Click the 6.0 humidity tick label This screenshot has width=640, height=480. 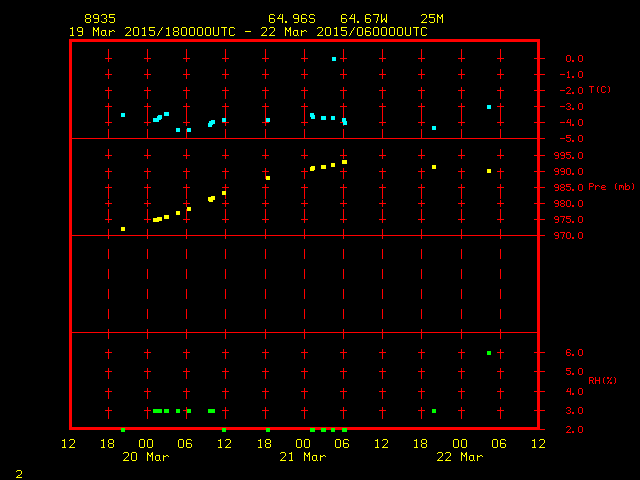pyautogui.click(x=574, y=353)
